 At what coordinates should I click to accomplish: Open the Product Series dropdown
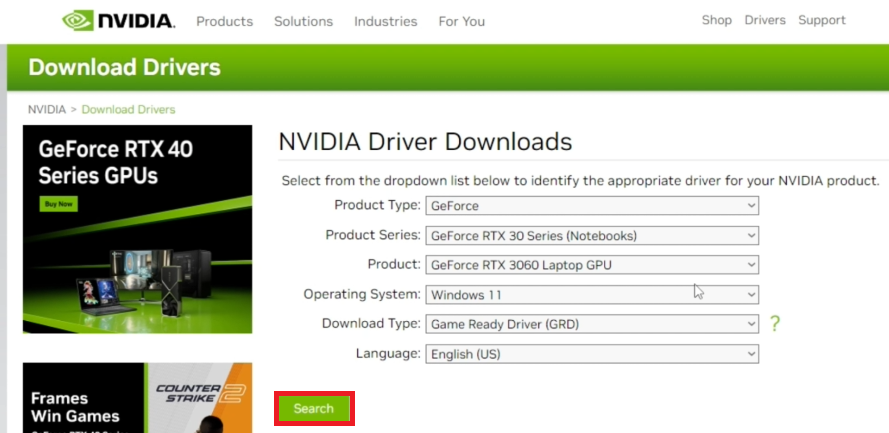[x=592, y=235]
